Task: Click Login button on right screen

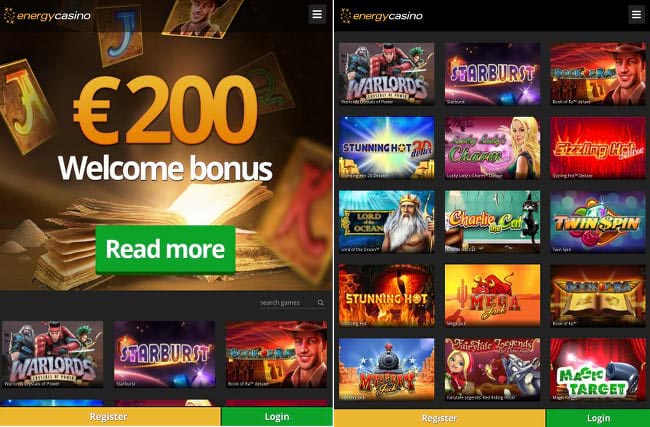Action: coord(598,418)
